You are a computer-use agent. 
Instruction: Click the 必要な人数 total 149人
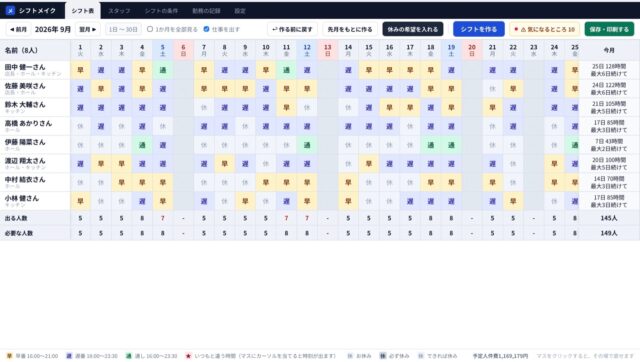(609, 233)
